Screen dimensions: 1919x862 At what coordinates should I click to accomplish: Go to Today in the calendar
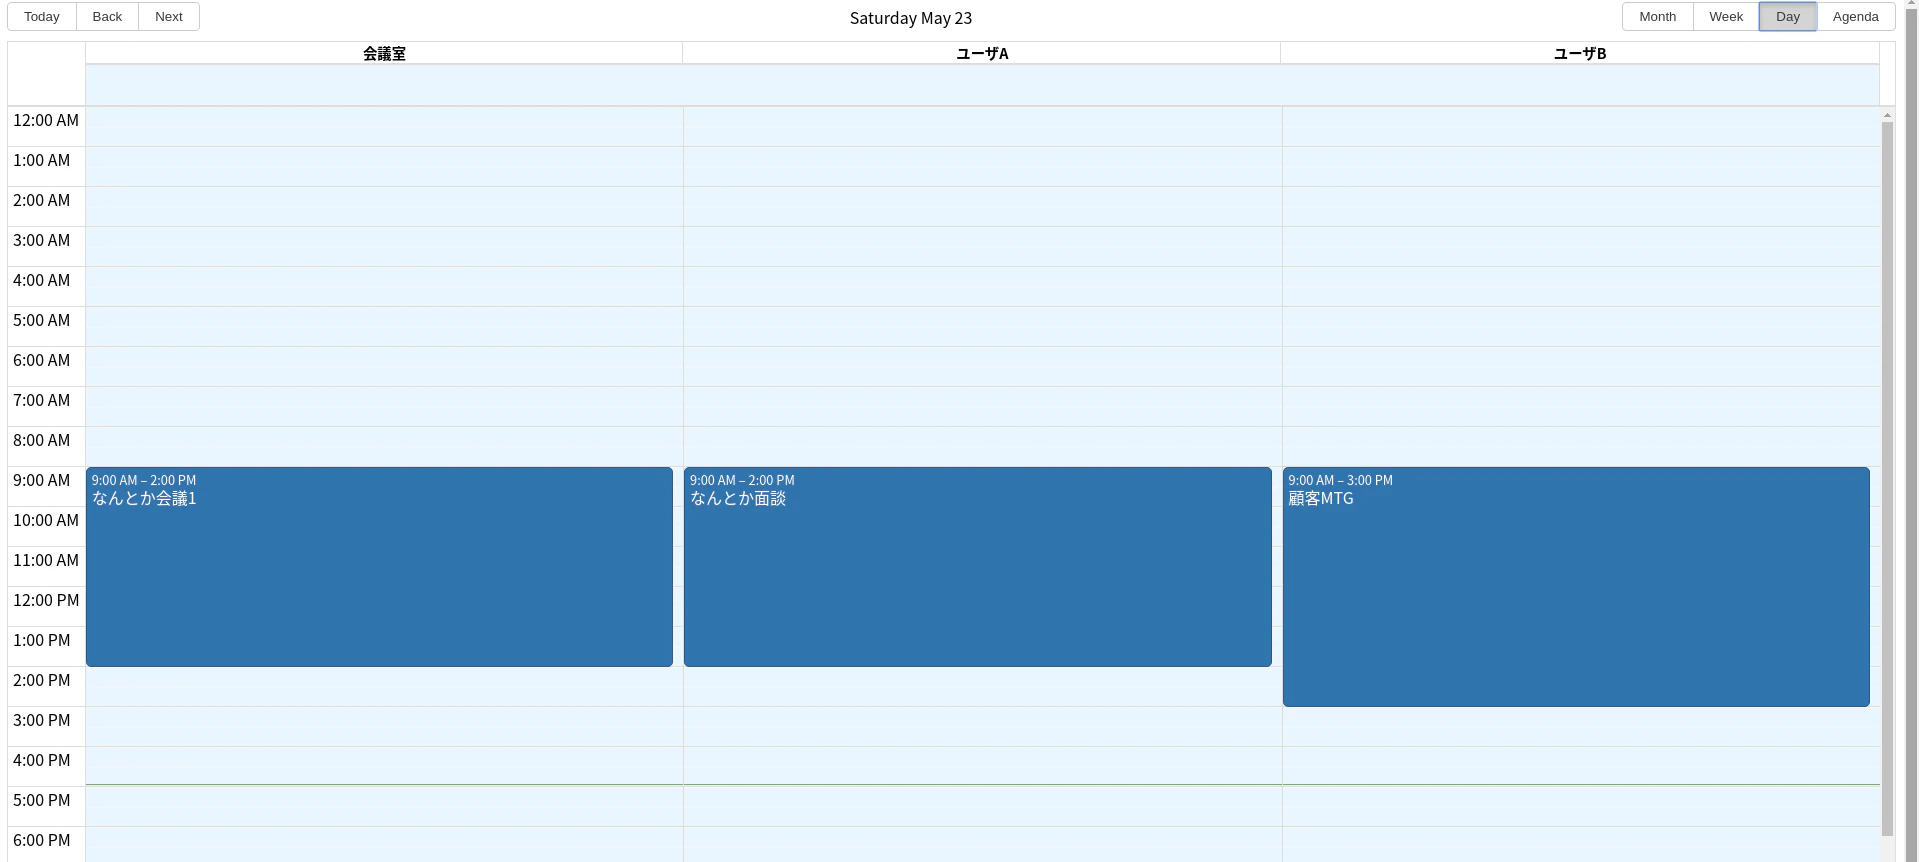point(42,17)
